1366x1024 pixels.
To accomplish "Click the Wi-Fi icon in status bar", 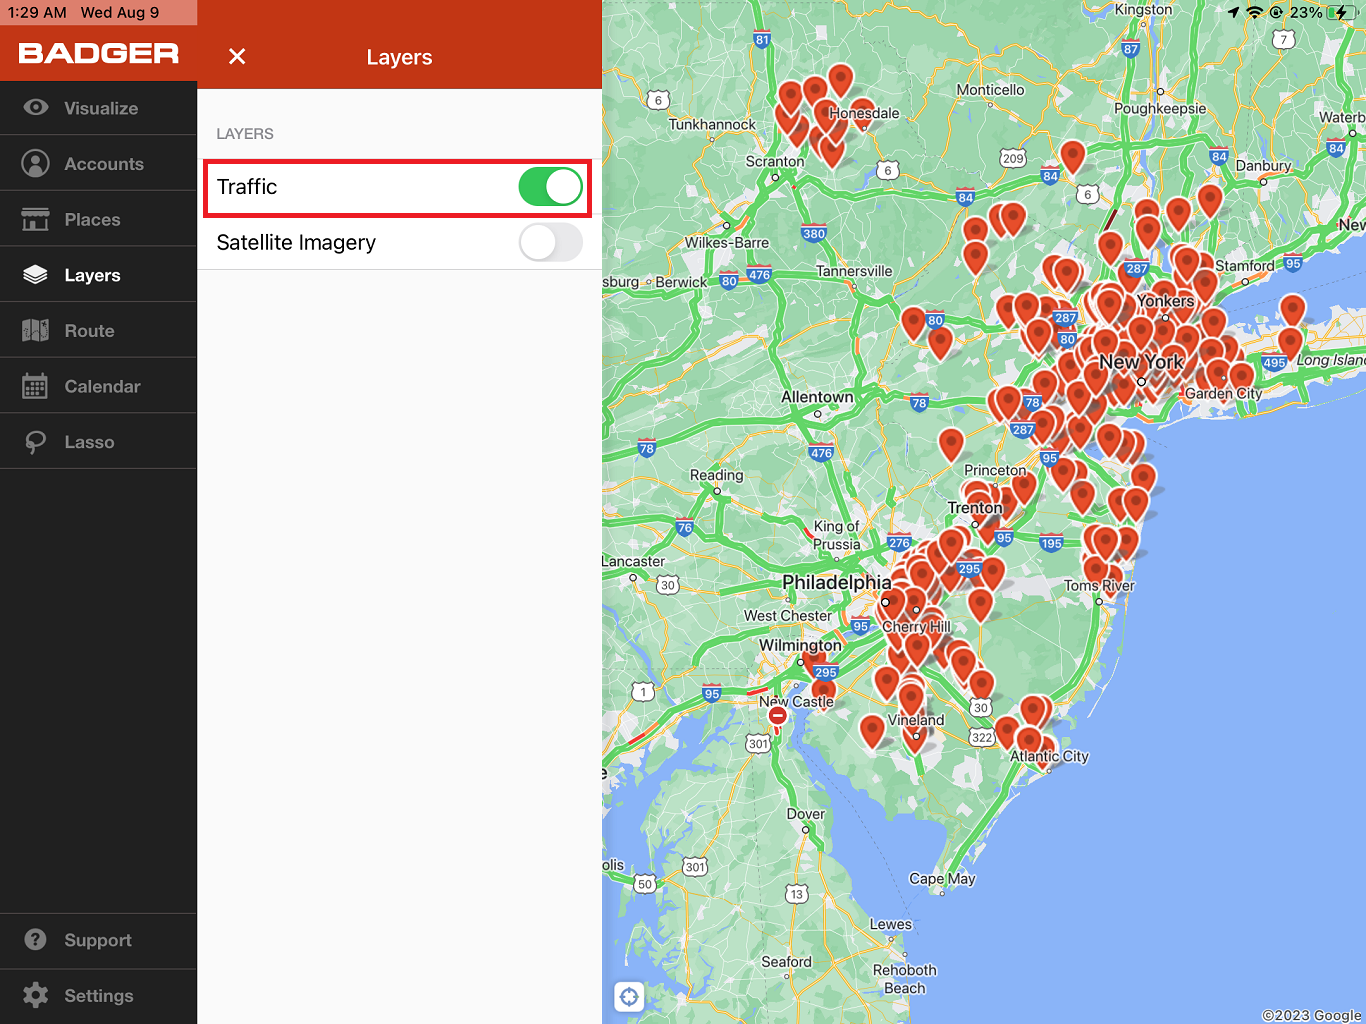I will pyautogui.click(x=1255, y=12).
